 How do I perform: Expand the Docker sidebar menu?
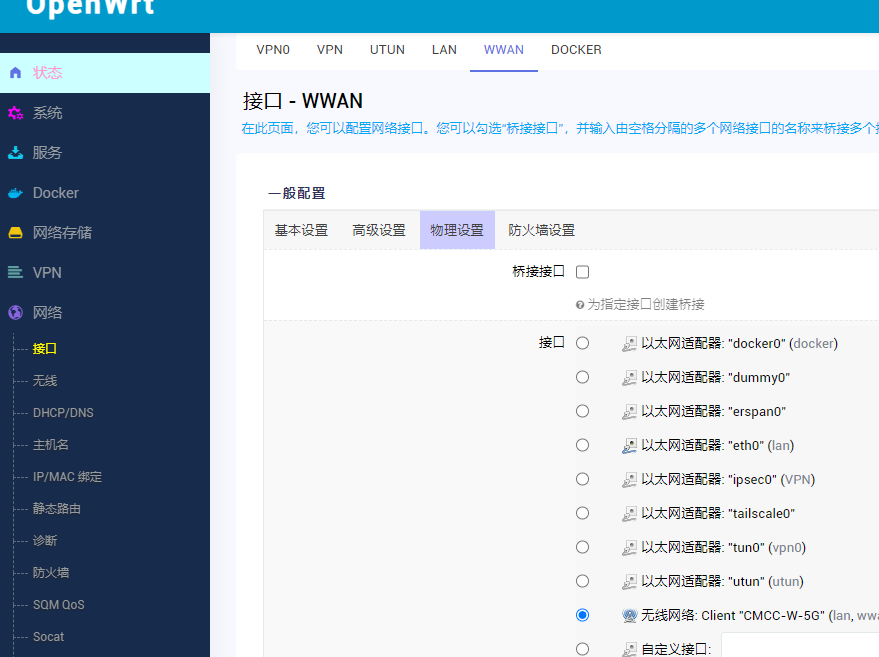(105, 193)
